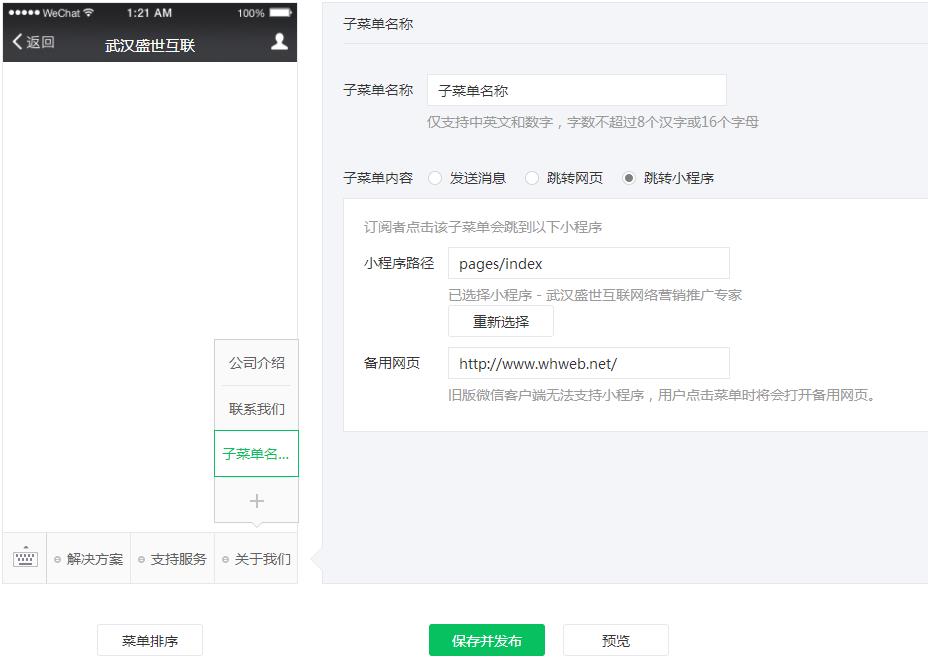Click the WiFi signal icon
This screenshot has height=661, width=928.
(89, 13)
